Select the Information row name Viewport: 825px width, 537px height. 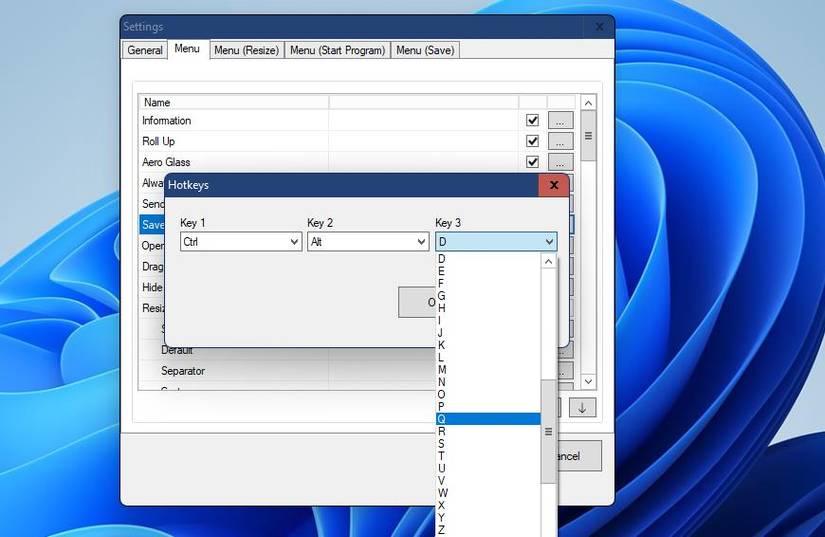(166, 120)
